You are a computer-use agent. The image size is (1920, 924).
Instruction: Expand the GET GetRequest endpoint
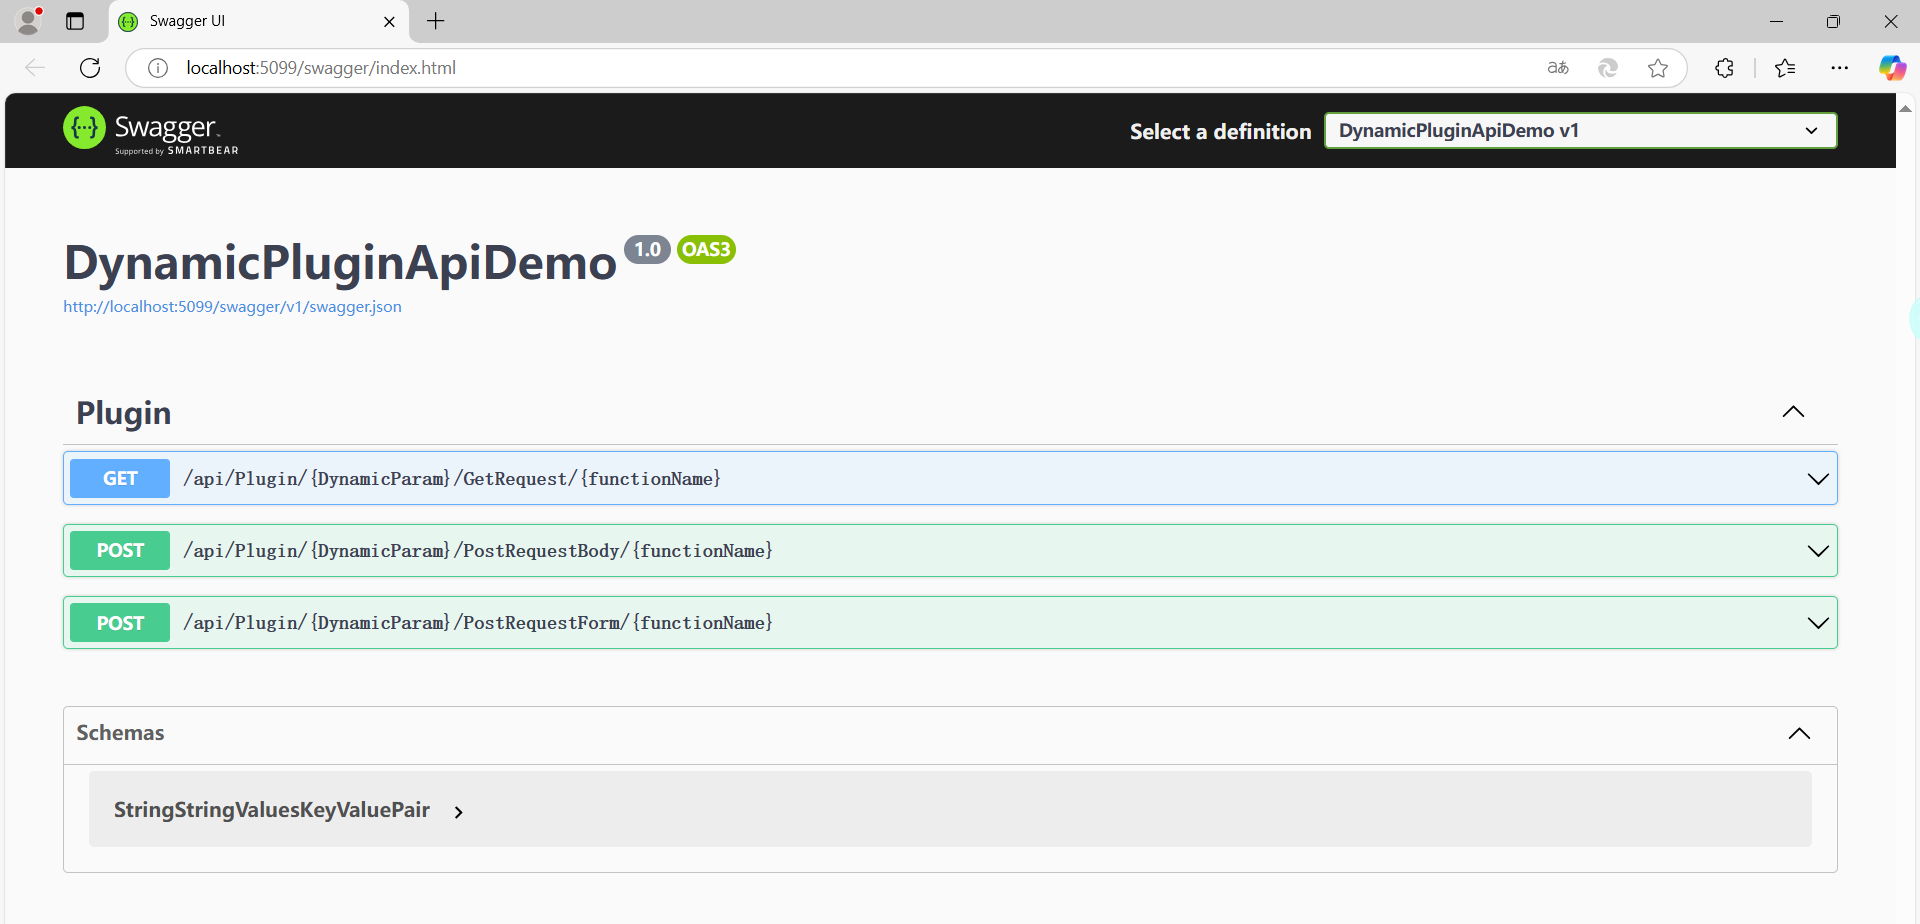pos(1817,479)
